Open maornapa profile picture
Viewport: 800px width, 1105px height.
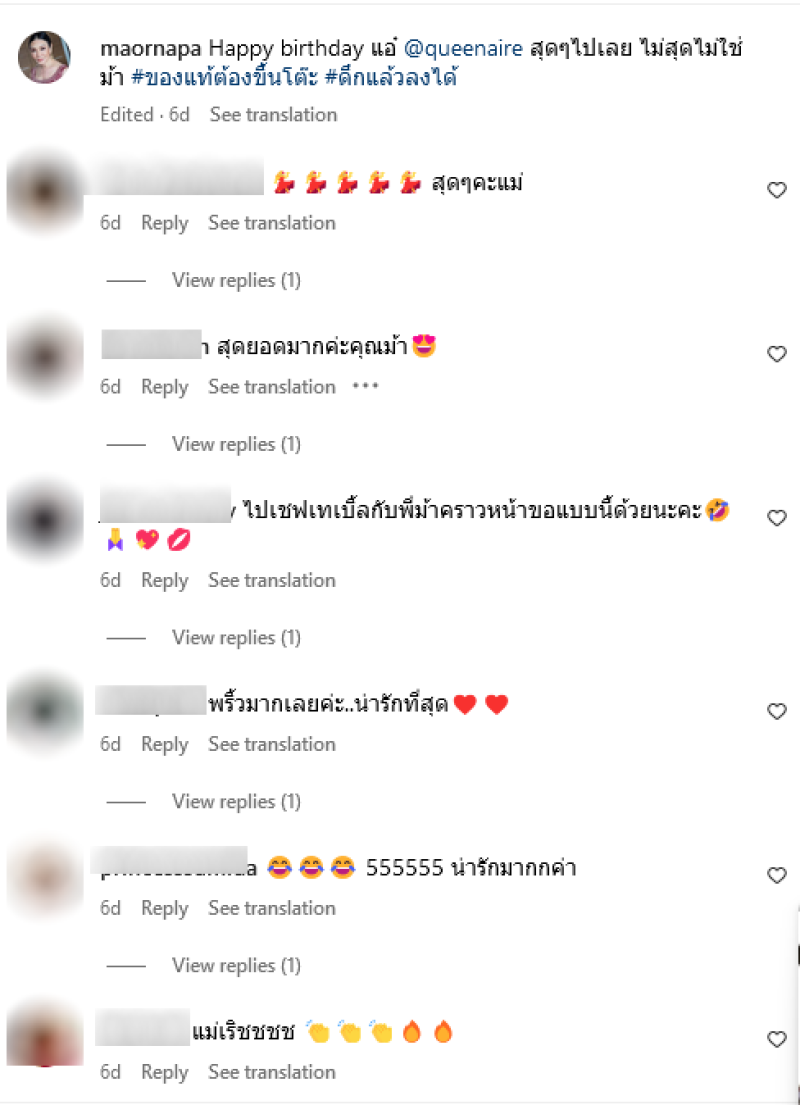pos(44,57)
